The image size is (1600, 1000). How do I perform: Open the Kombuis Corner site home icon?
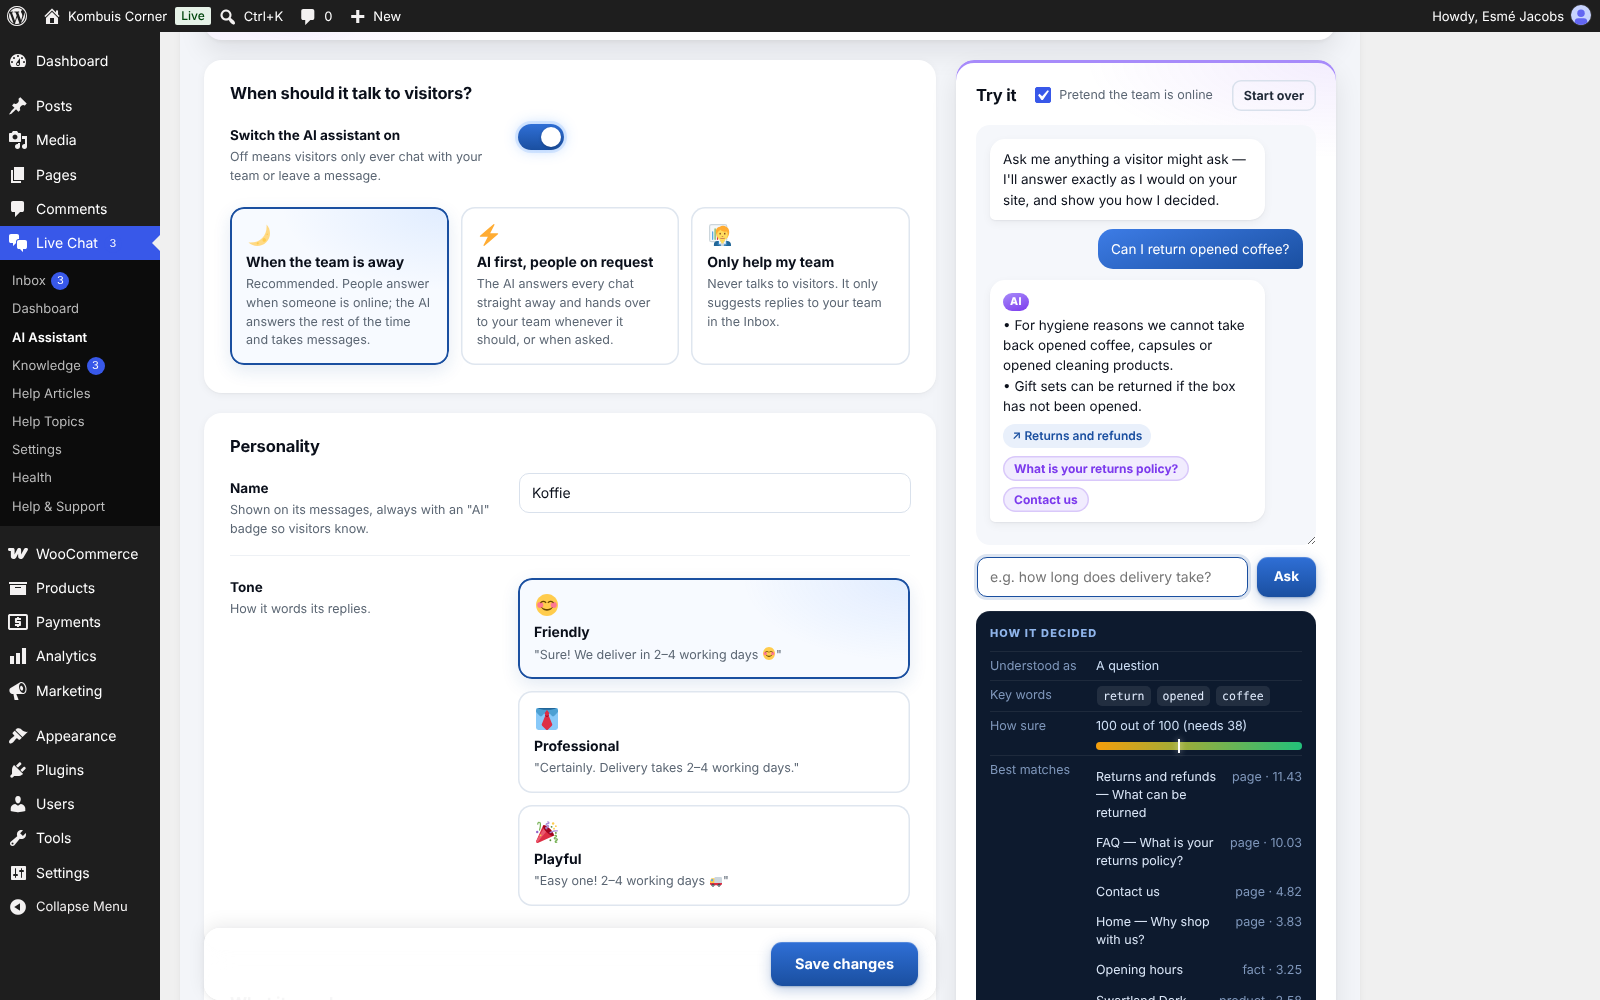(52, 16)
